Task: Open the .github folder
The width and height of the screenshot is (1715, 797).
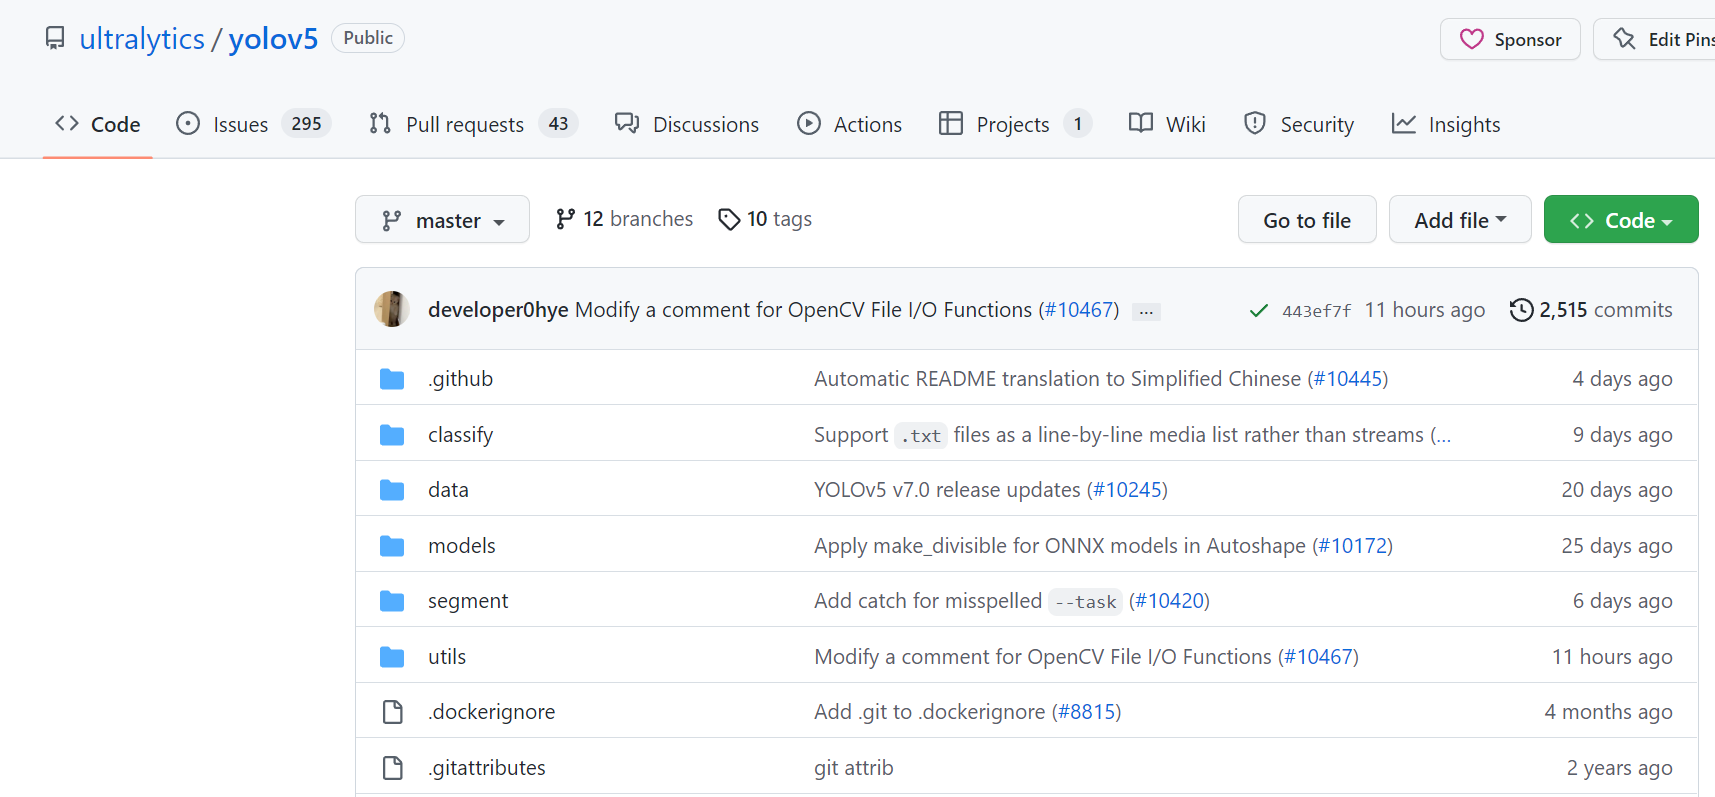Action: pyautogui.click(x=460, y=379)
